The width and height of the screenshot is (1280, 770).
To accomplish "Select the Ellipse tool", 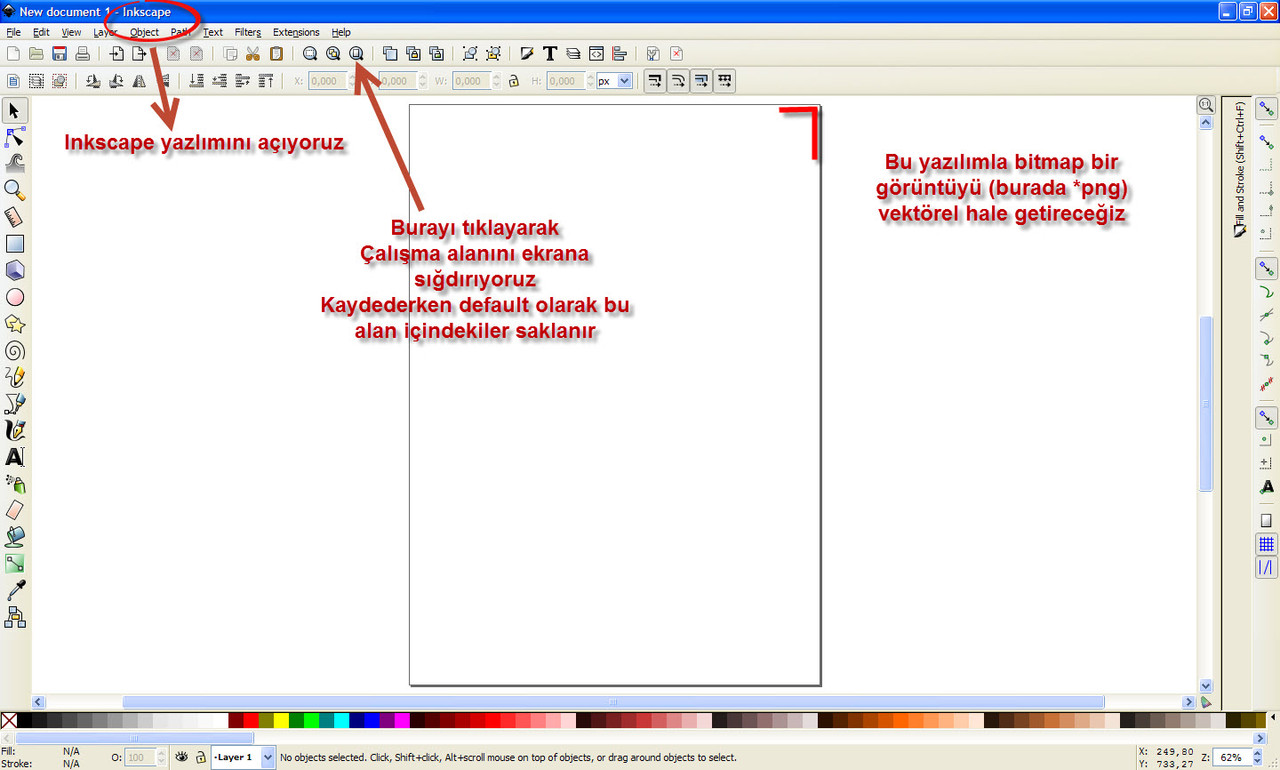I will tap(15, 297).
